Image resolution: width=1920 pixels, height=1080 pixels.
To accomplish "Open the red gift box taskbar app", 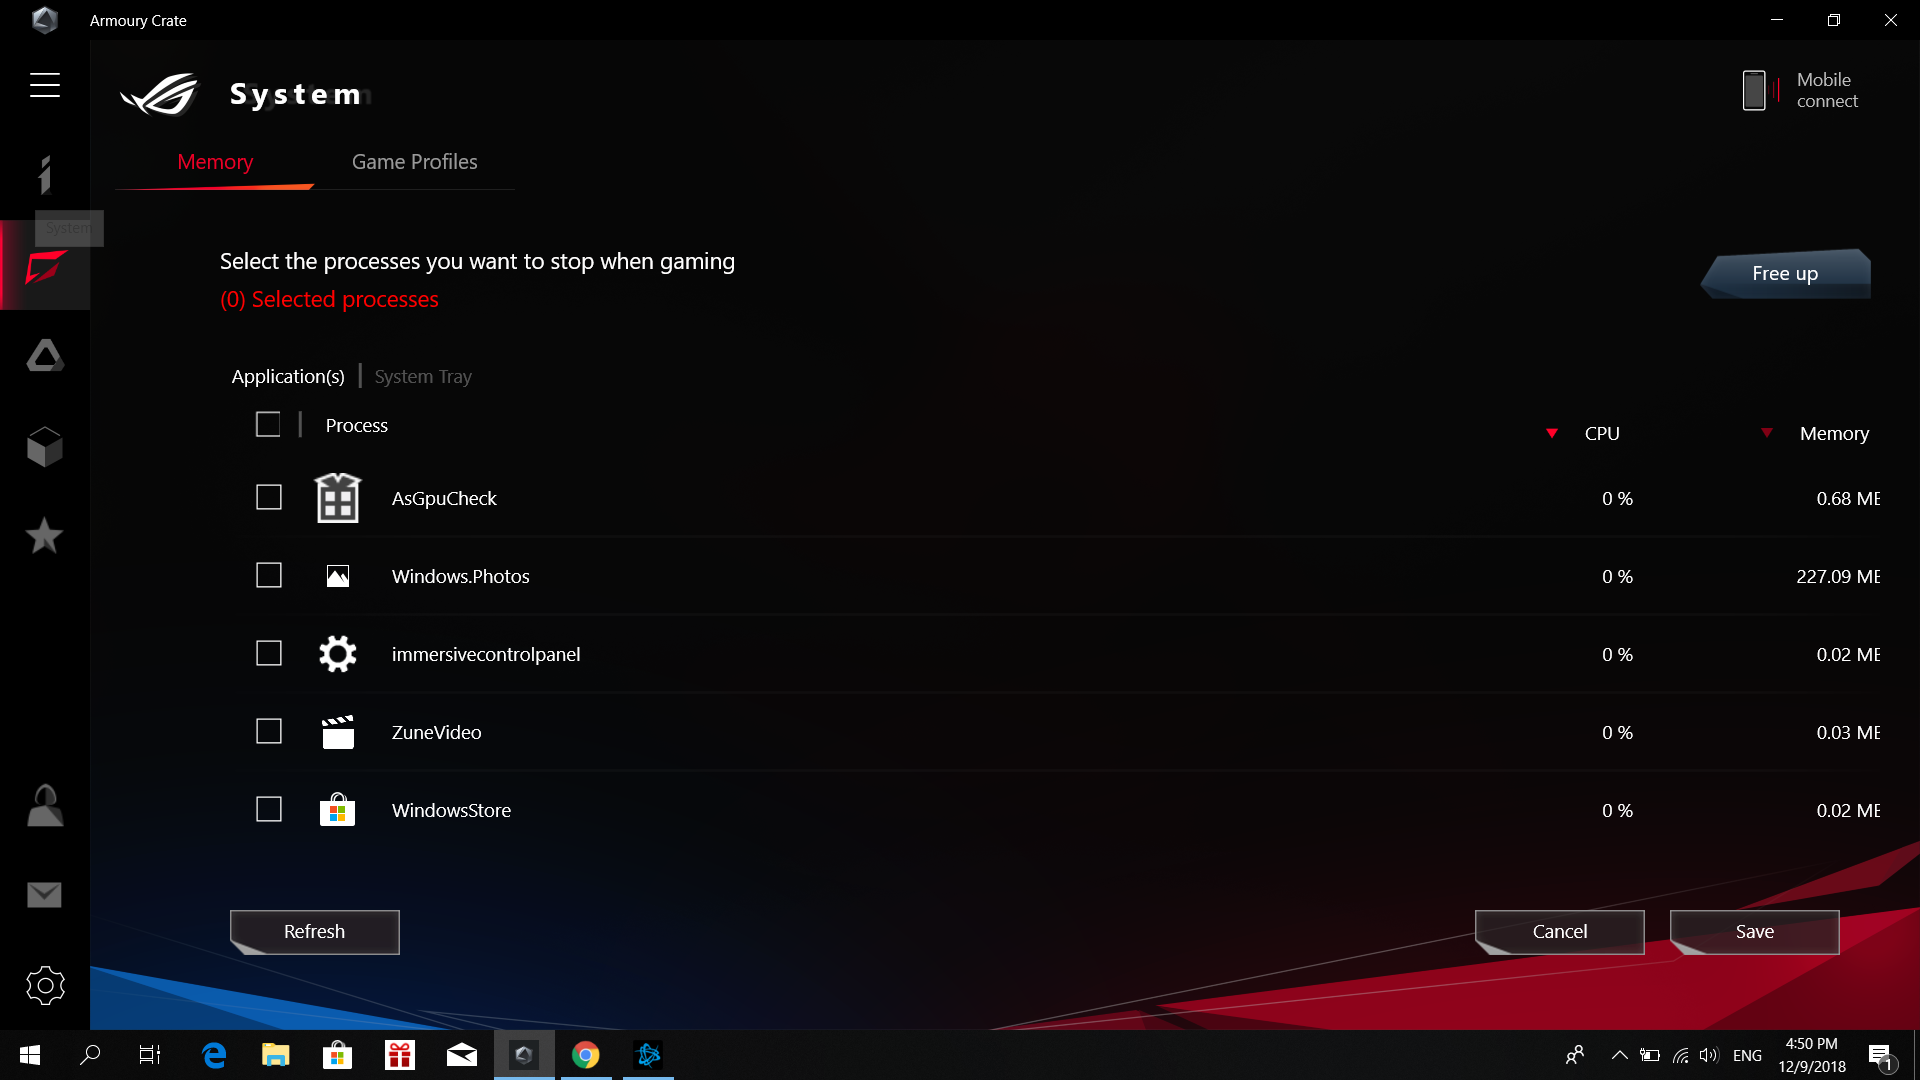I will coord(400,1055).
